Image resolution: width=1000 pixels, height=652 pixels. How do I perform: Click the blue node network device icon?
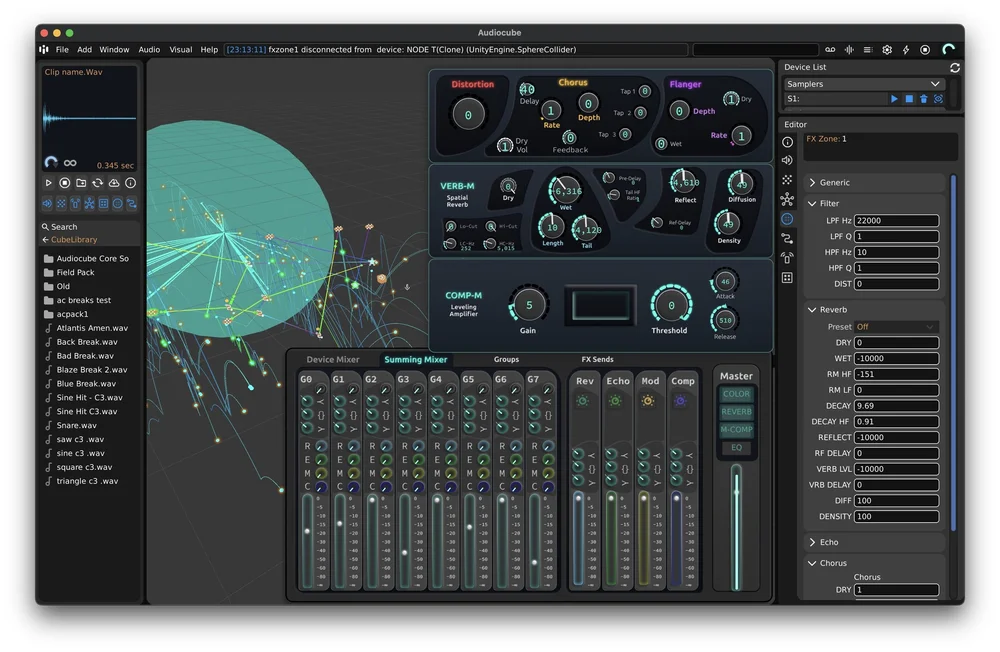click(x=89, y=204)
